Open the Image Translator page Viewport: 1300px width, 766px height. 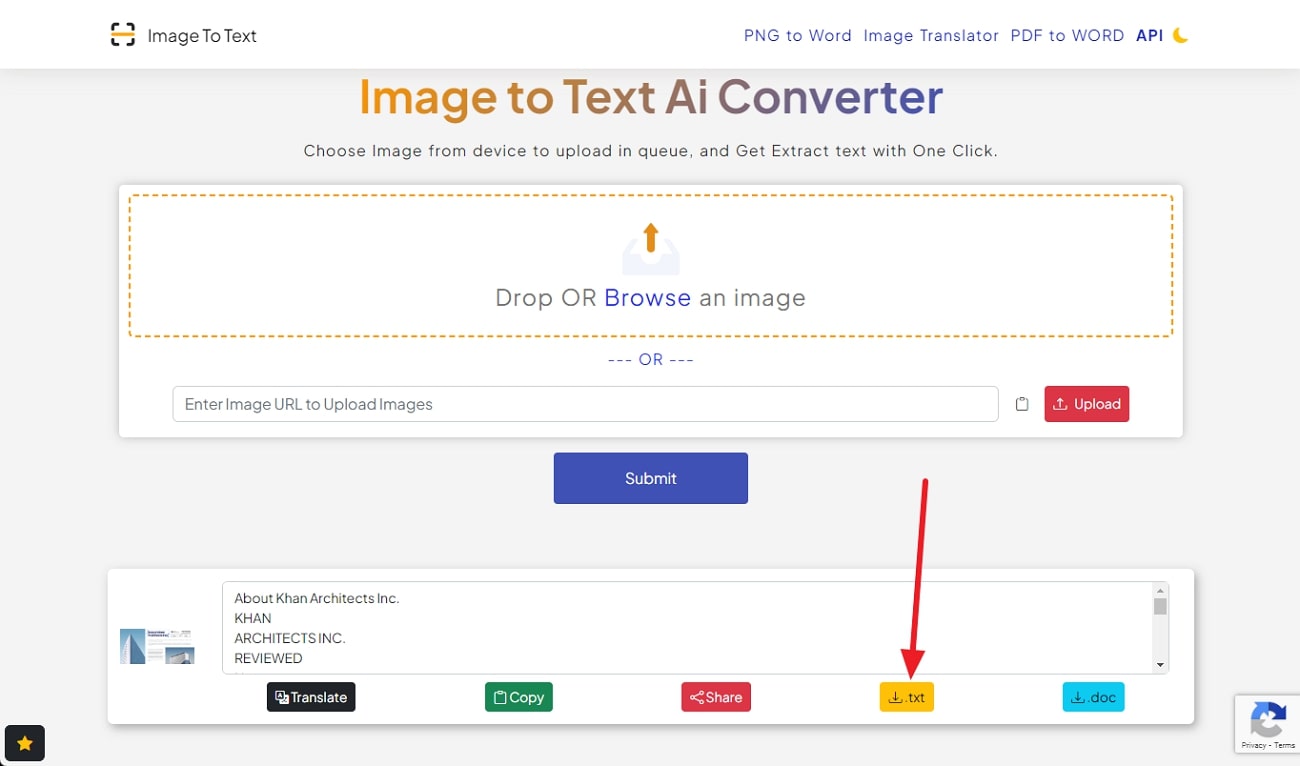[x=931, y=35]
